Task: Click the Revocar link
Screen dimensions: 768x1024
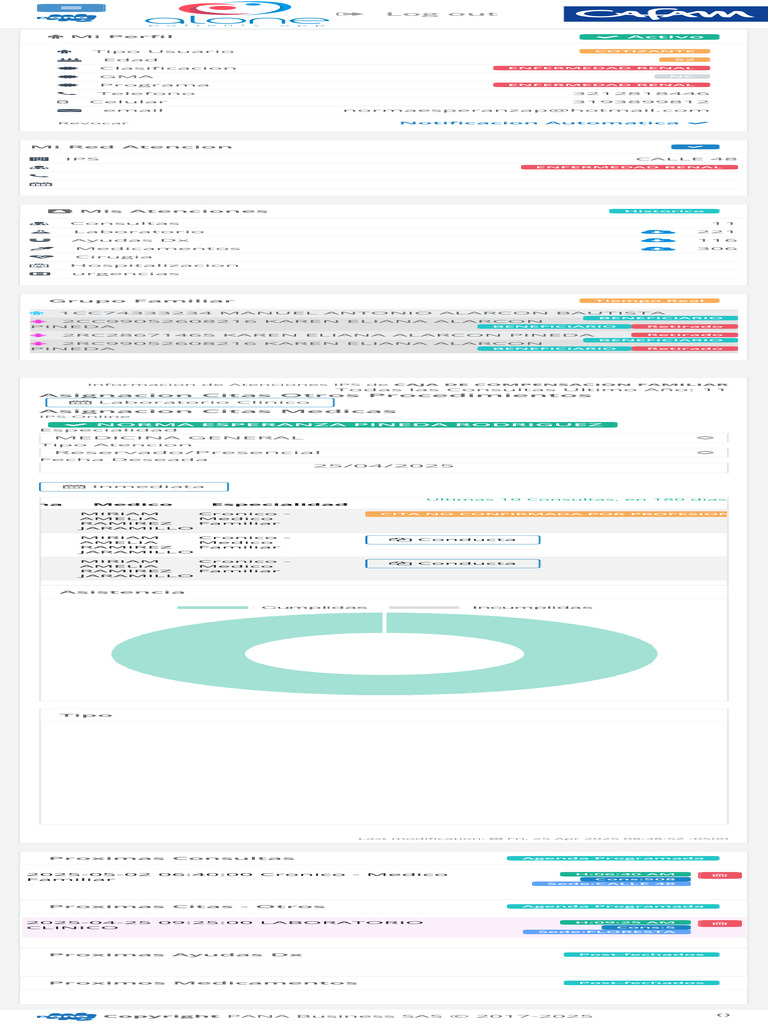Action: (93, 123)
